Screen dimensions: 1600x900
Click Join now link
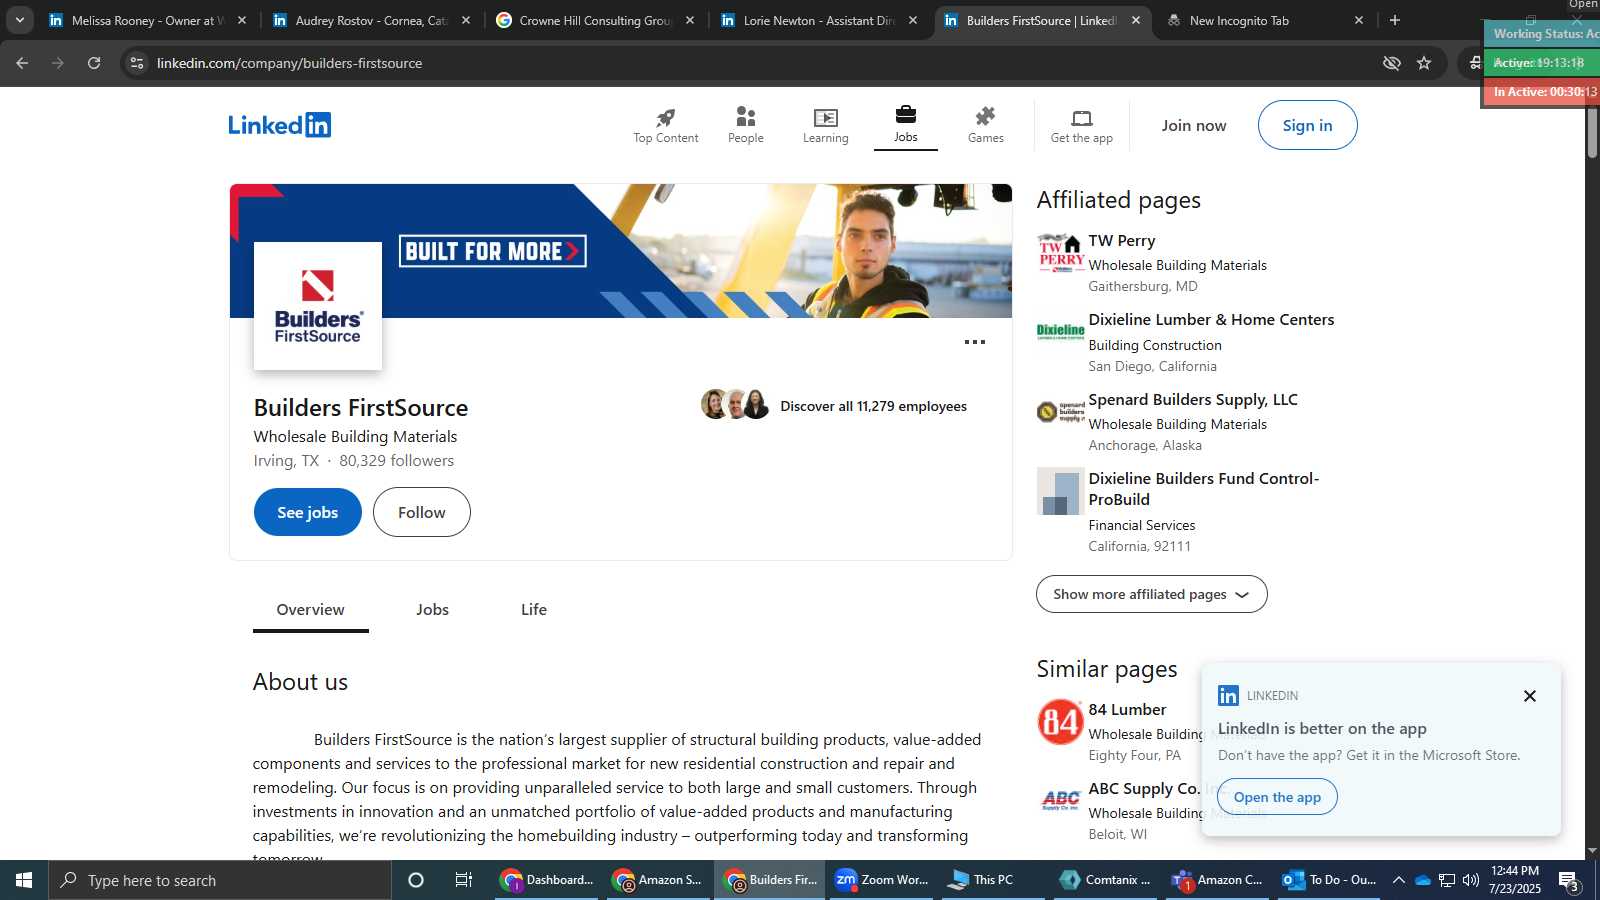[x=1194, y=125]
